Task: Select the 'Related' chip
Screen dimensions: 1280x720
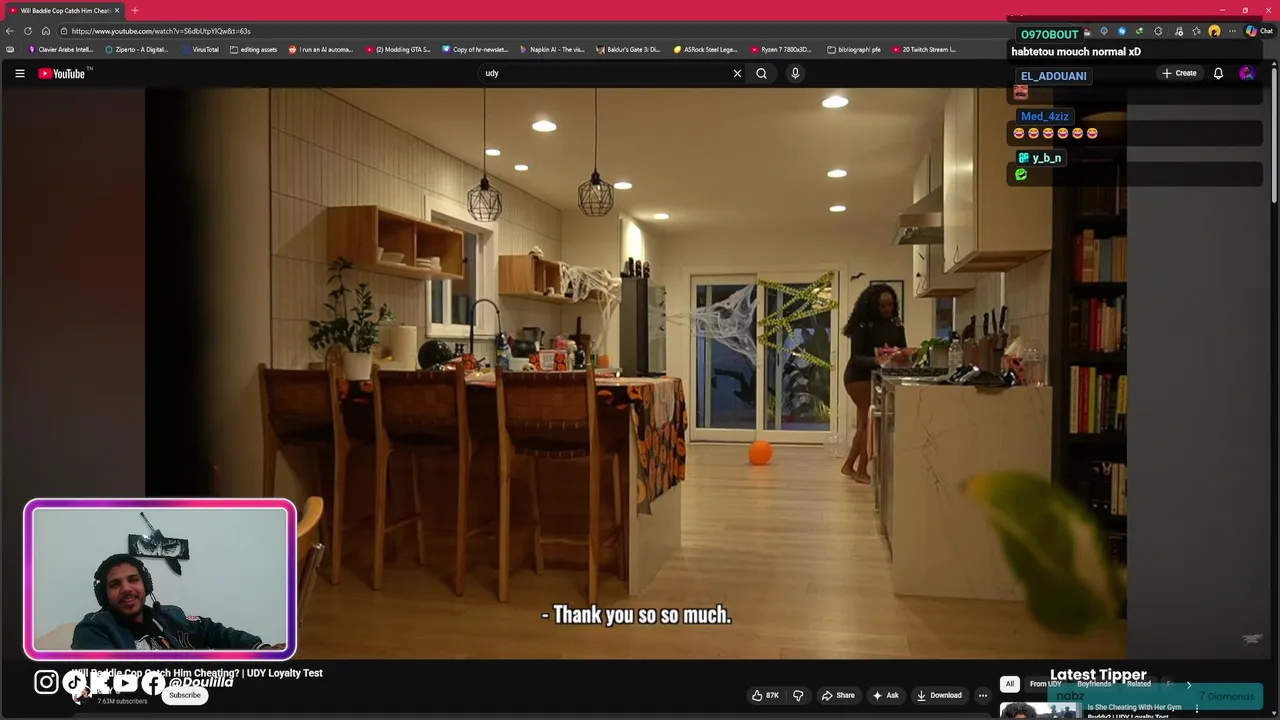Action: click(1139, 684)
